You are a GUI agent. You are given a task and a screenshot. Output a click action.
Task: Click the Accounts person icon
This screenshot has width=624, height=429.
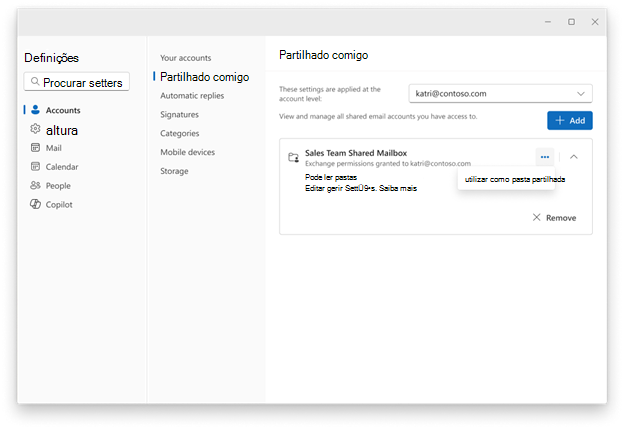(35, 109)
